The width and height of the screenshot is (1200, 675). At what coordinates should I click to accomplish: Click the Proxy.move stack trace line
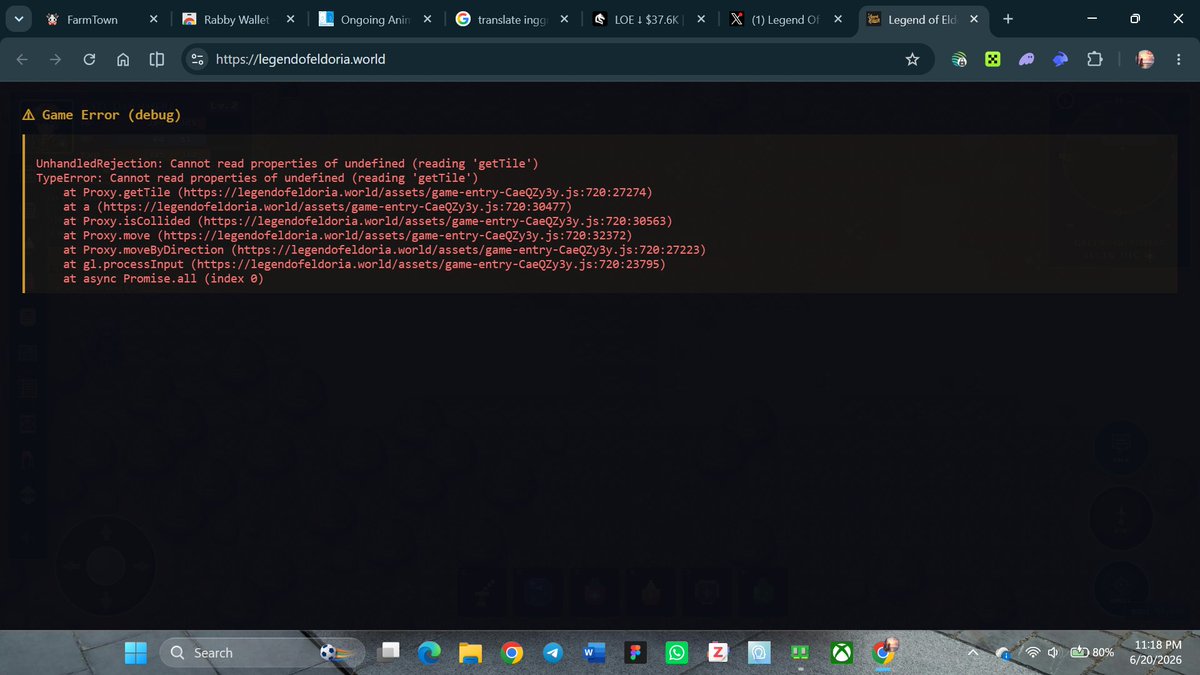[x=347, y=235]
